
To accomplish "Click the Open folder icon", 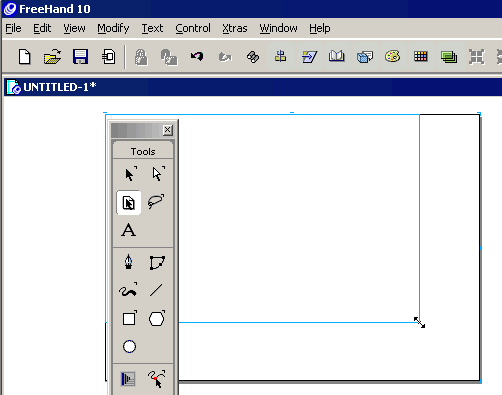I will click(52, 57).
